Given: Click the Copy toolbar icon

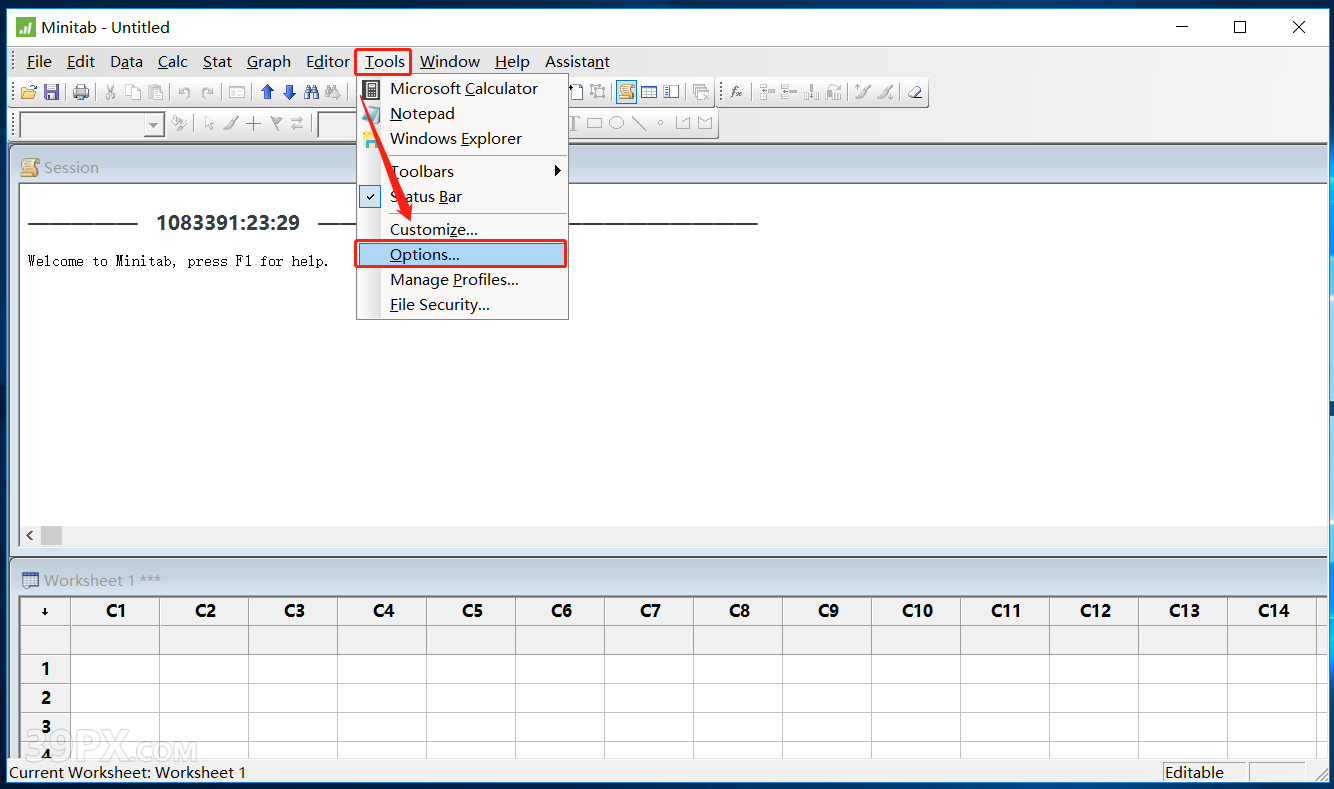Looking at the screenshot, I should [133, 92].
